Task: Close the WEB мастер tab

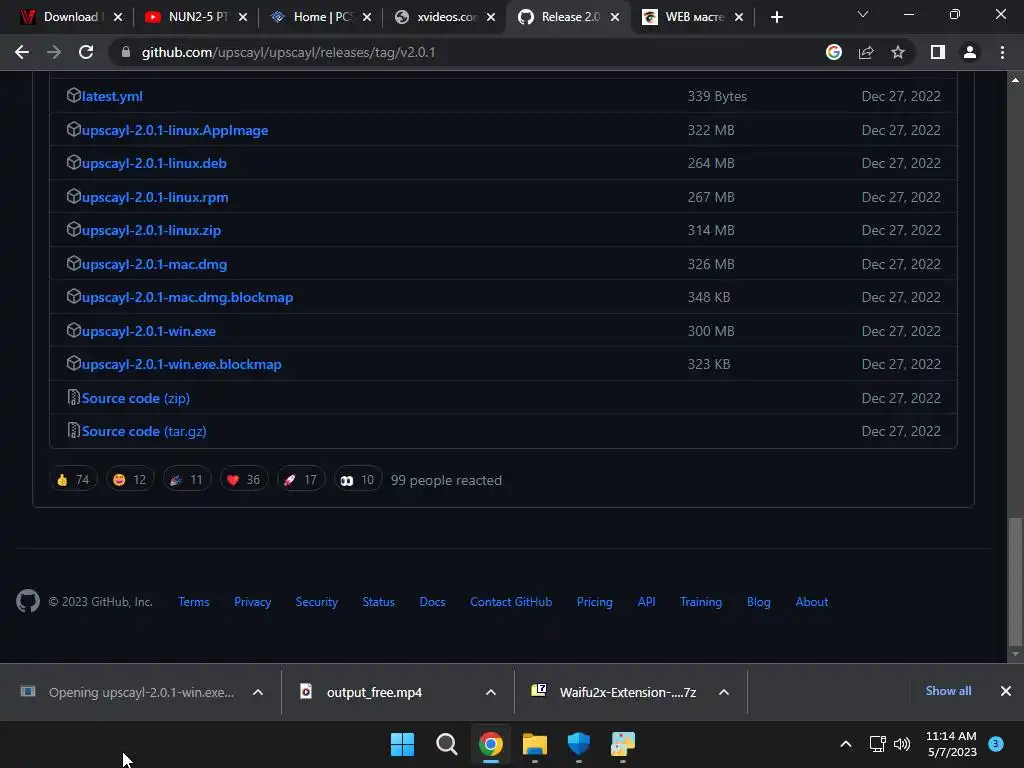Action: coord(739,17)
